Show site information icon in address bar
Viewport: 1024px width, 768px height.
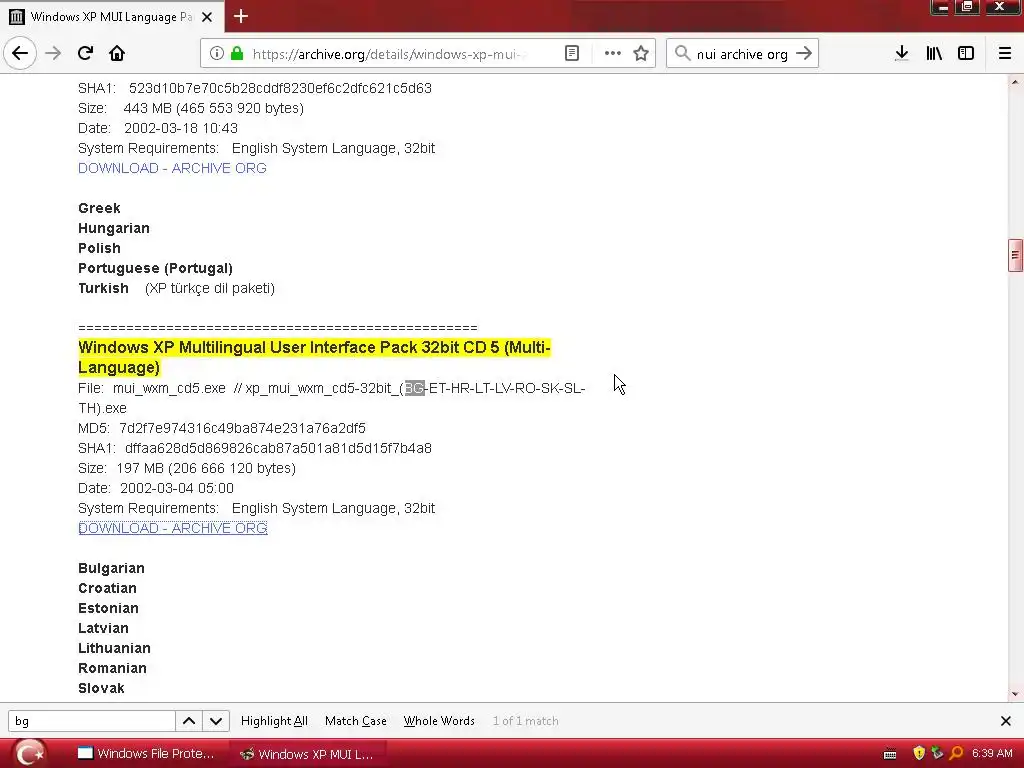coord(216,54)
